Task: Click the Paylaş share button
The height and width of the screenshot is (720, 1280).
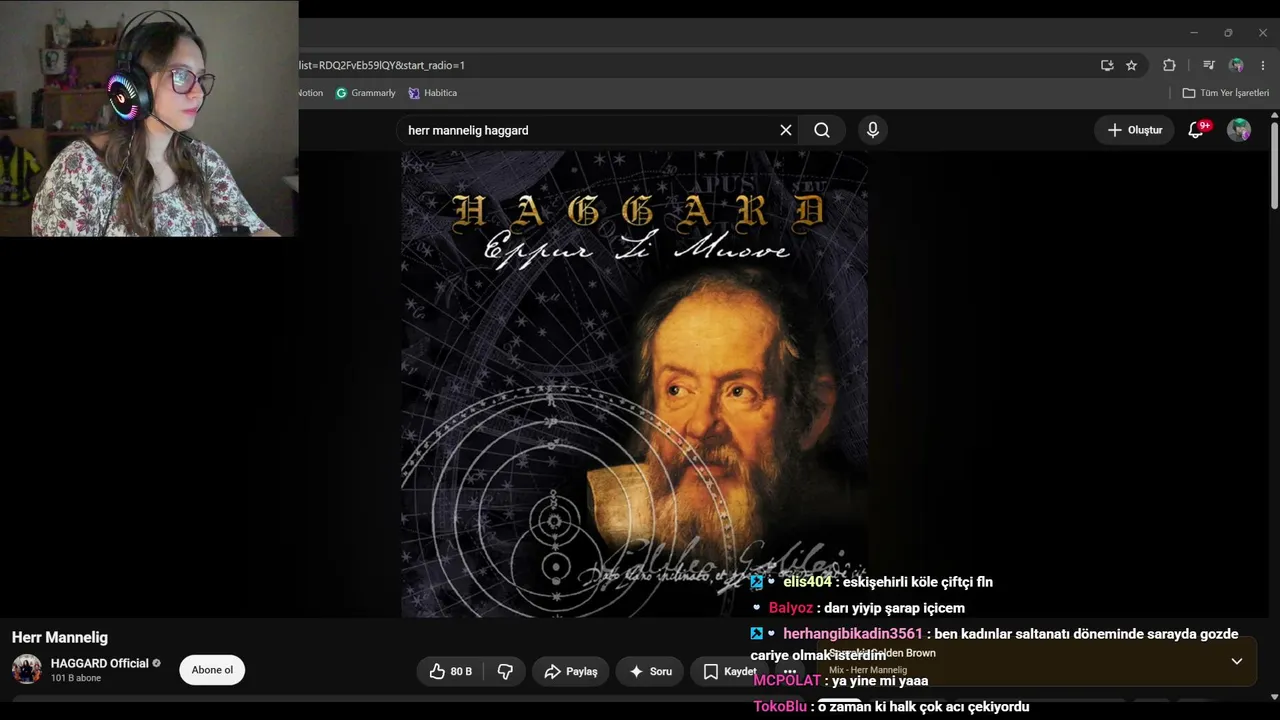Action: tap(570, 672)
